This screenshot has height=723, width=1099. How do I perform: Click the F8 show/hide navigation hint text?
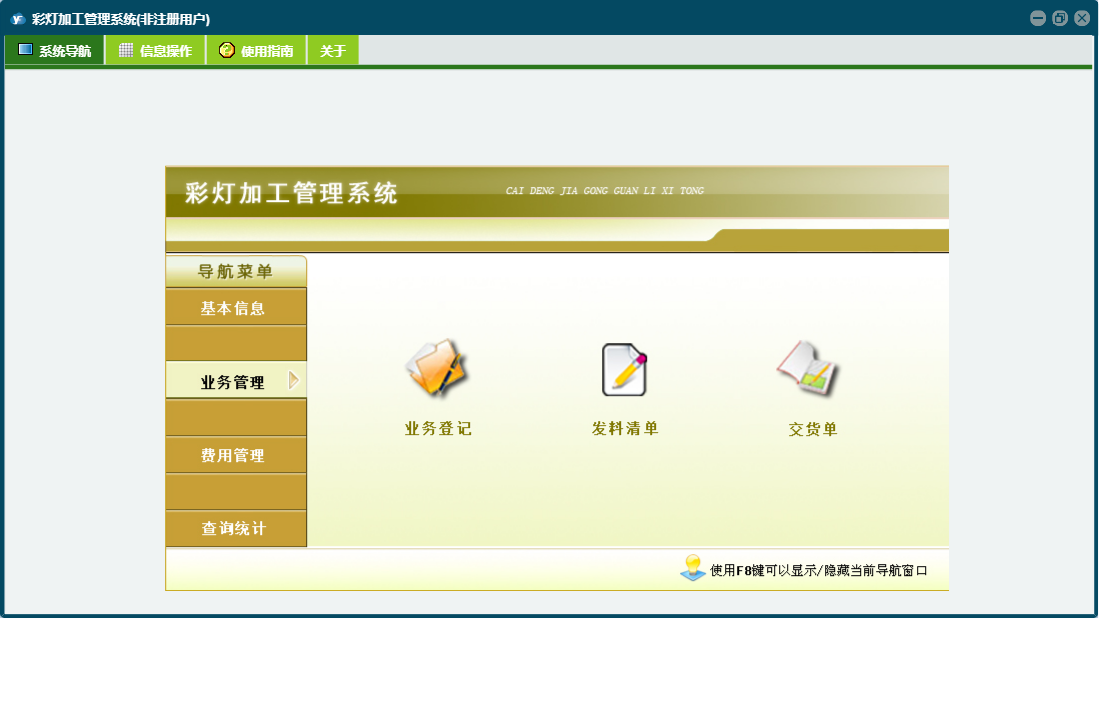[x=819, y=571]
